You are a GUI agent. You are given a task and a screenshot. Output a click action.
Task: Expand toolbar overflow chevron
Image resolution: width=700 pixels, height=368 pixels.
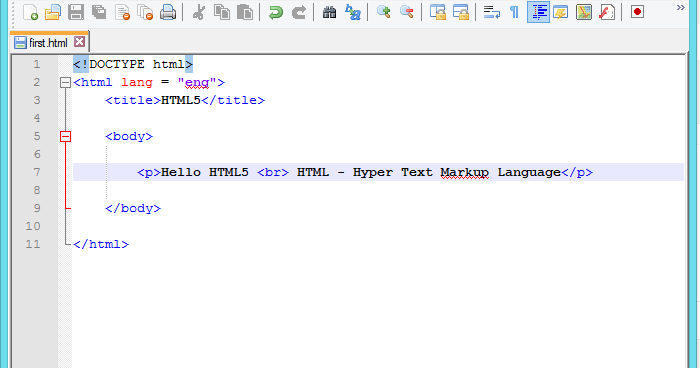(680, 8)
